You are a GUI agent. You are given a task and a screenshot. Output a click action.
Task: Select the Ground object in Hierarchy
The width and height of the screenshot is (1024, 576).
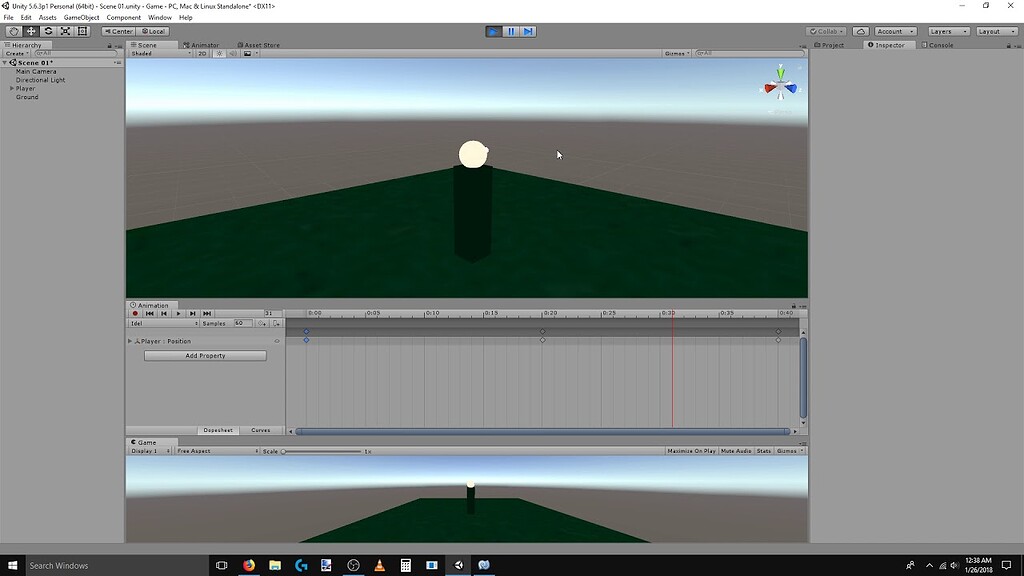(x=26, y=96)
